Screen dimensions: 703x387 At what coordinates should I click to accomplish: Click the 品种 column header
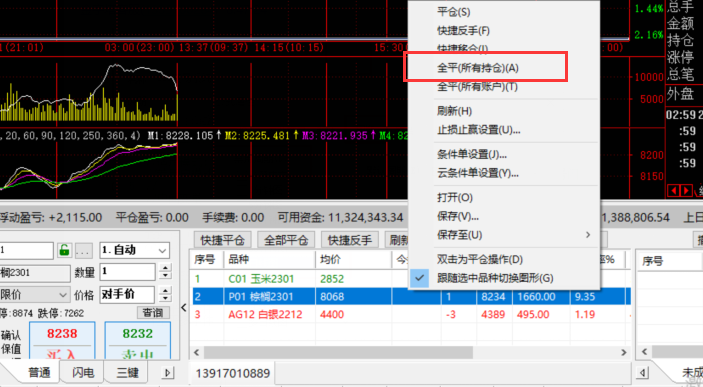pyautogui.click(x=269, y=259)
